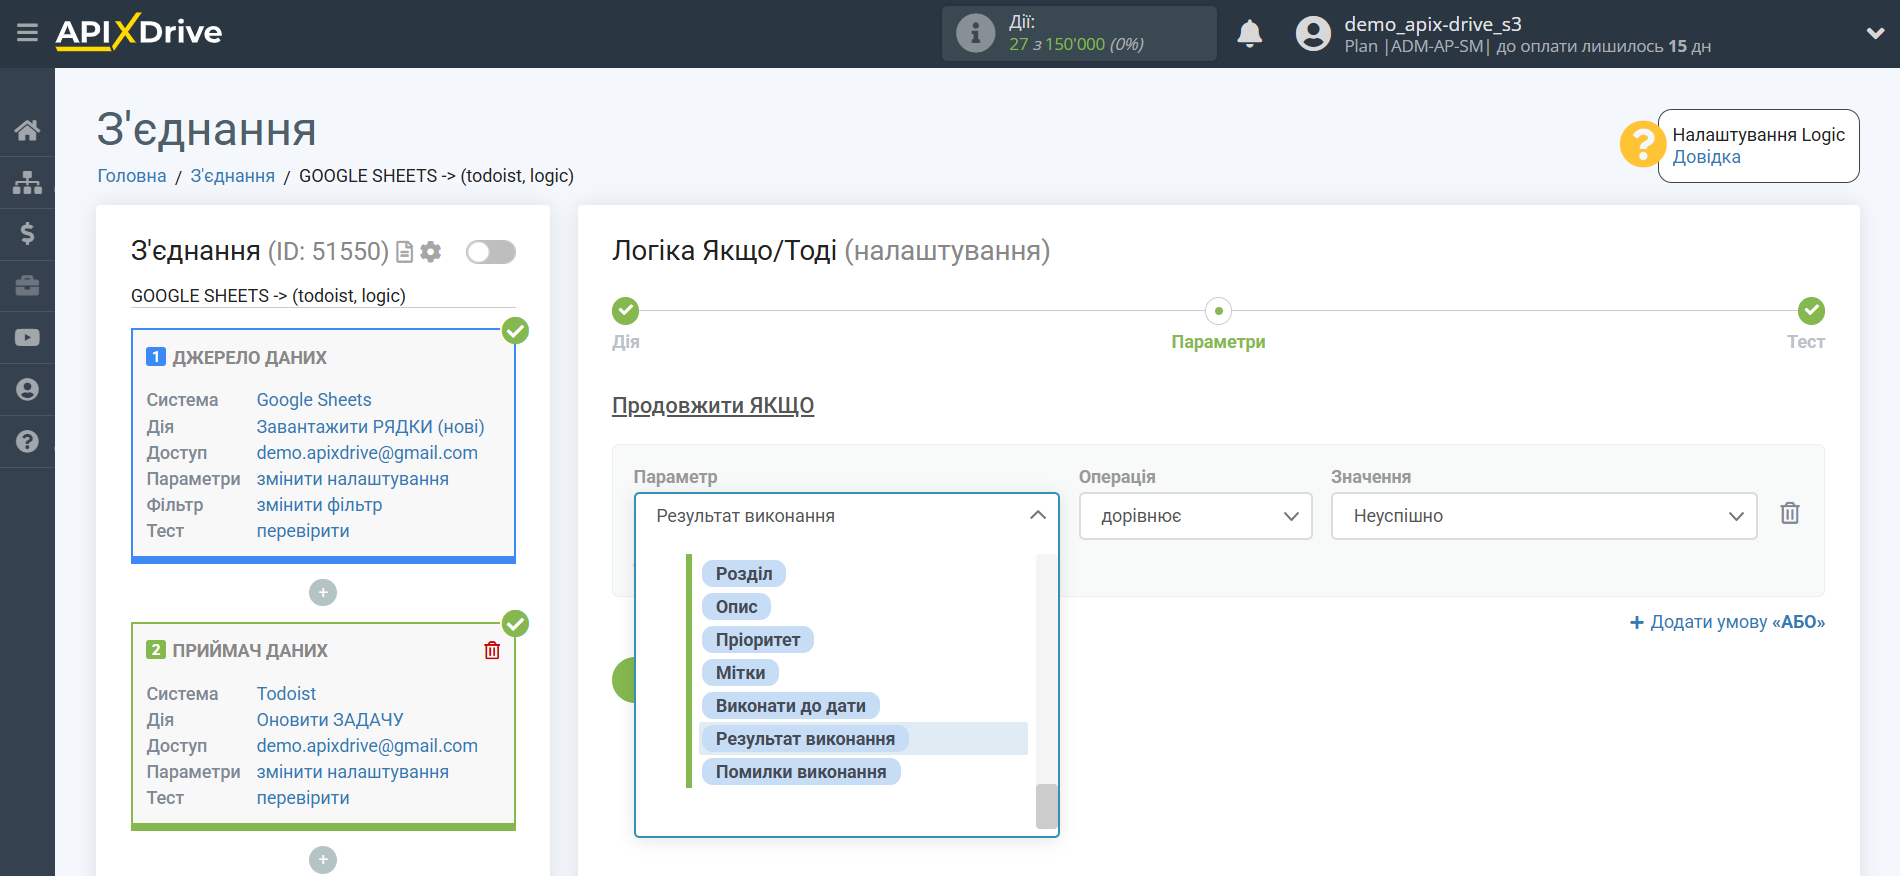Open the briefcase icon in the sidebar

27,286
